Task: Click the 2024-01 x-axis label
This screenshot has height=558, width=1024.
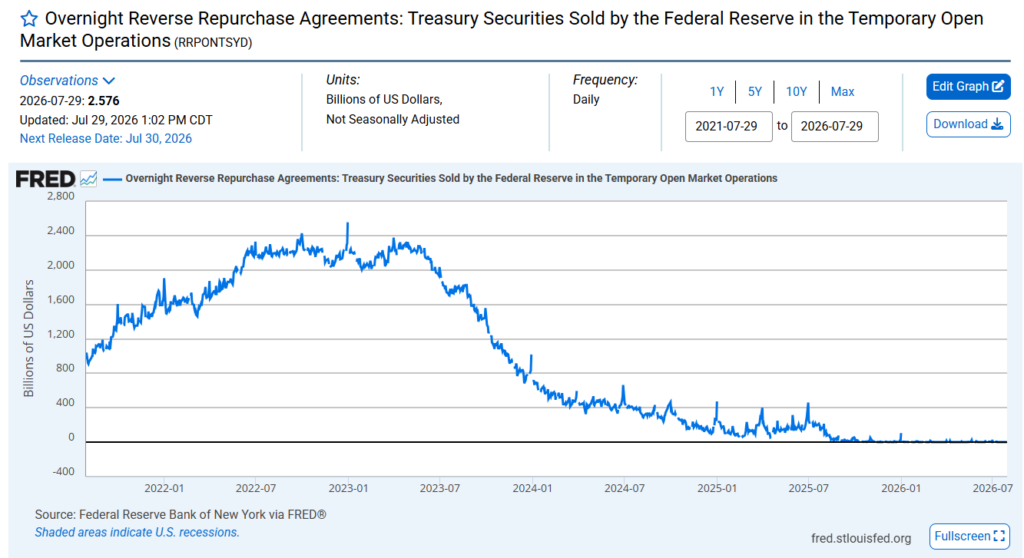Action: tap(532, 488)
